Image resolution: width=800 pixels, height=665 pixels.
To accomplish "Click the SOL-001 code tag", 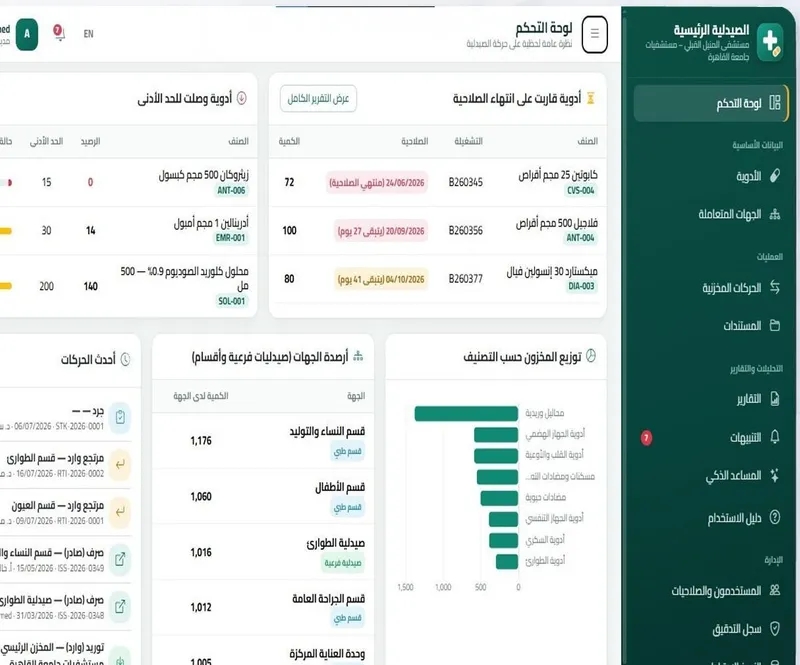I will pos(232,301).
